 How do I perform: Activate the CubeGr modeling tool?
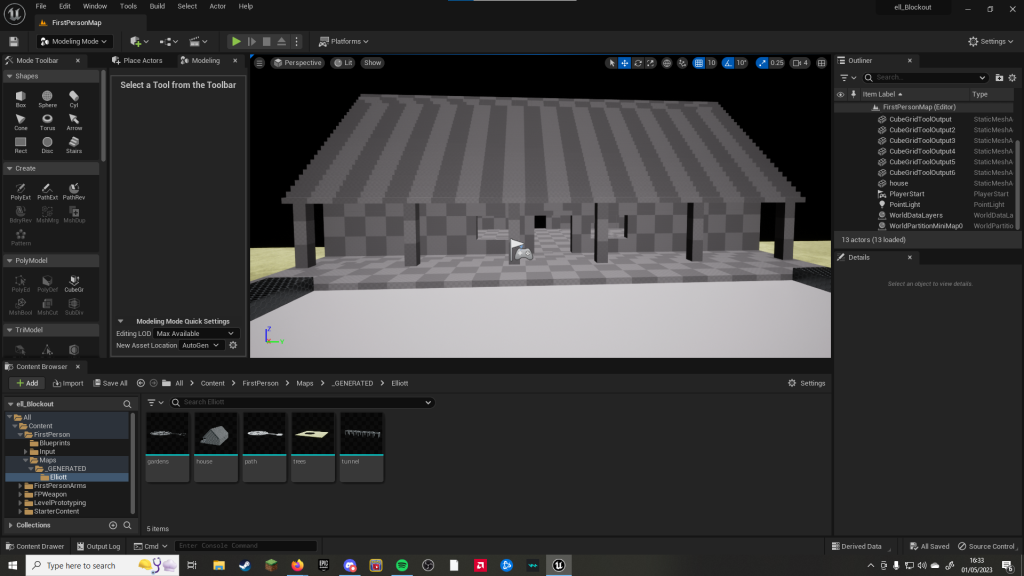74,283
